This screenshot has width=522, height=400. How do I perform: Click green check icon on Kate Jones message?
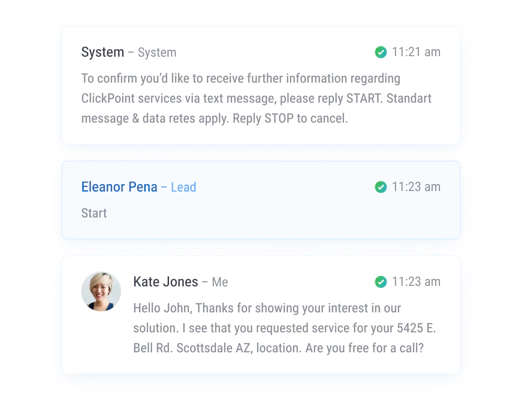(x=381, y=282)
